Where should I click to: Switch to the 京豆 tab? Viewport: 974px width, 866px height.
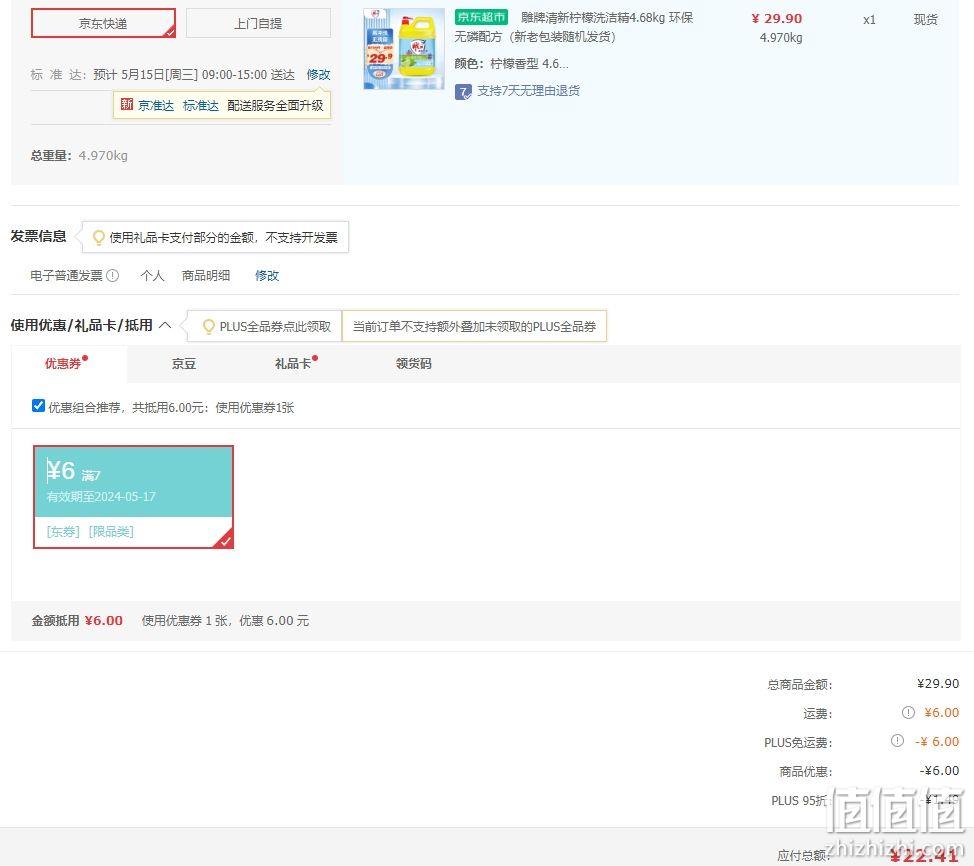click(184, 363)
